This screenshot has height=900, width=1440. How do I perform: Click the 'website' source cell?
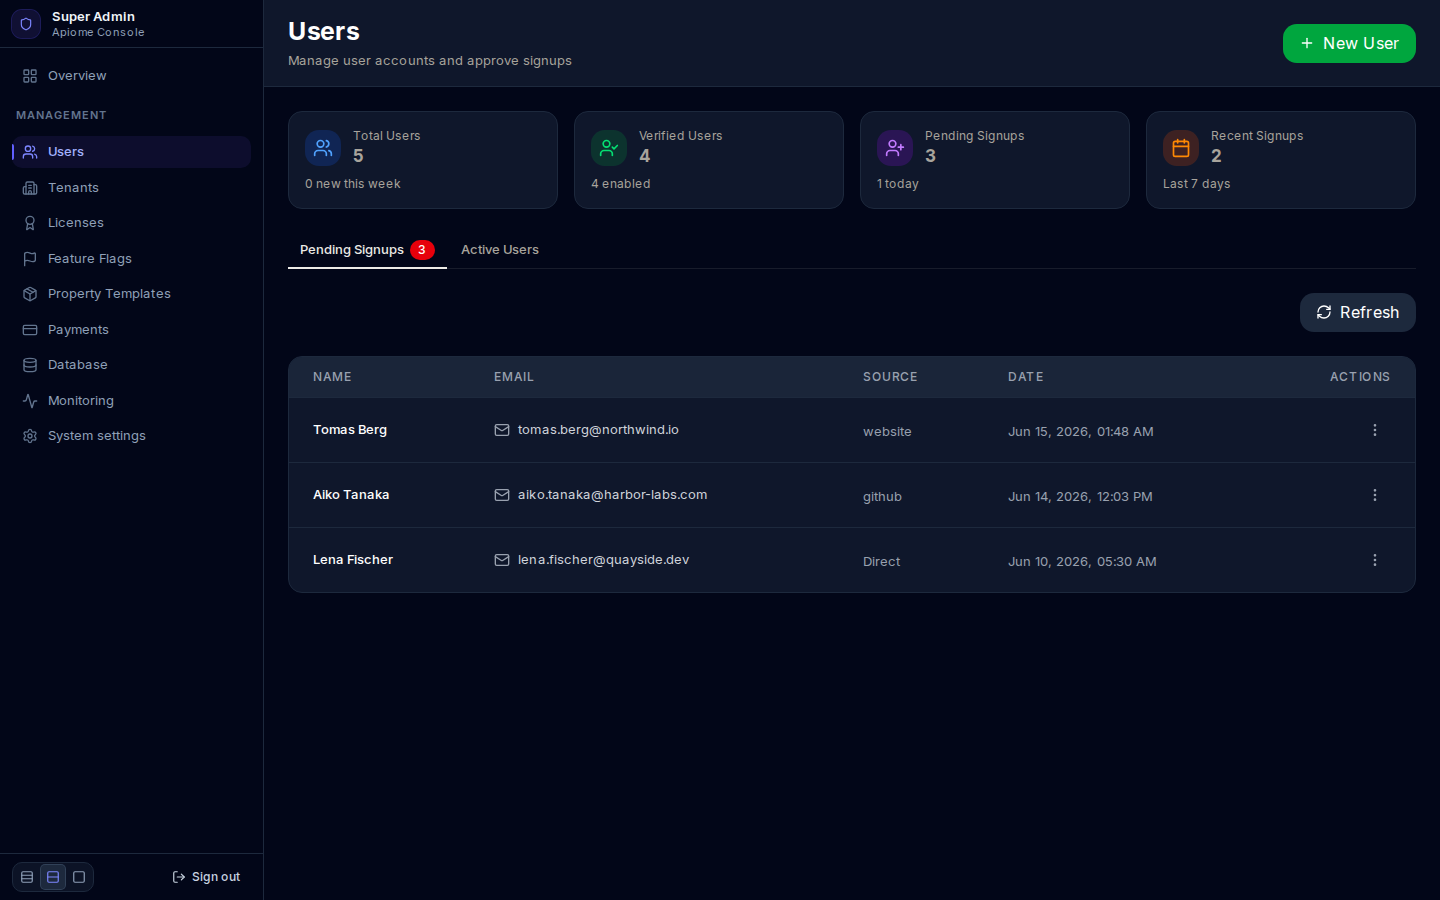887,432
